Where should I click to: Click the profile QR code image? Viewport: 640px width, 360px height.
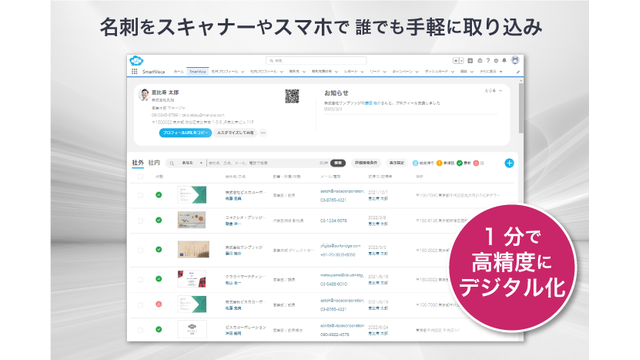tap(292, 96)
